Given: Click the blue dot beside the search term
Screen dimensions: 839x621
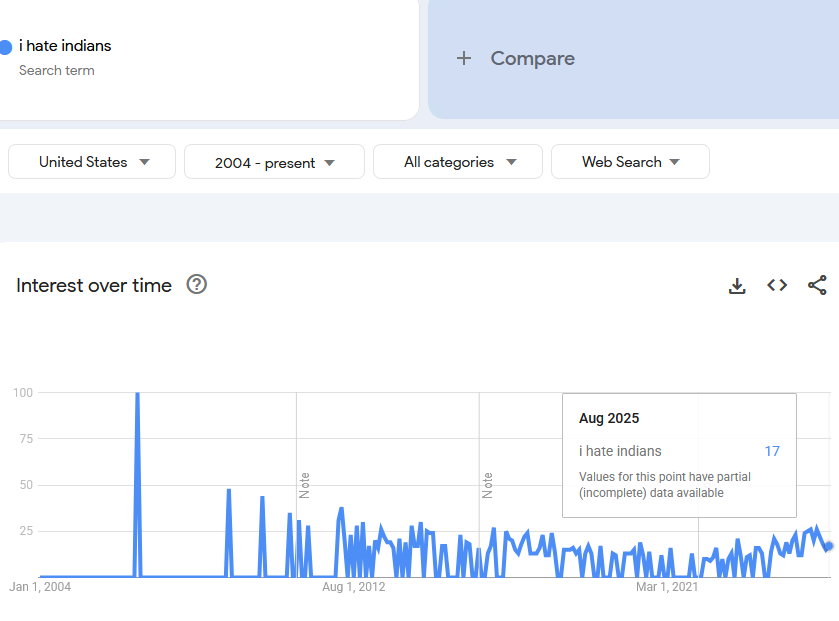Looking at the screenshot, I should [5, 47].
